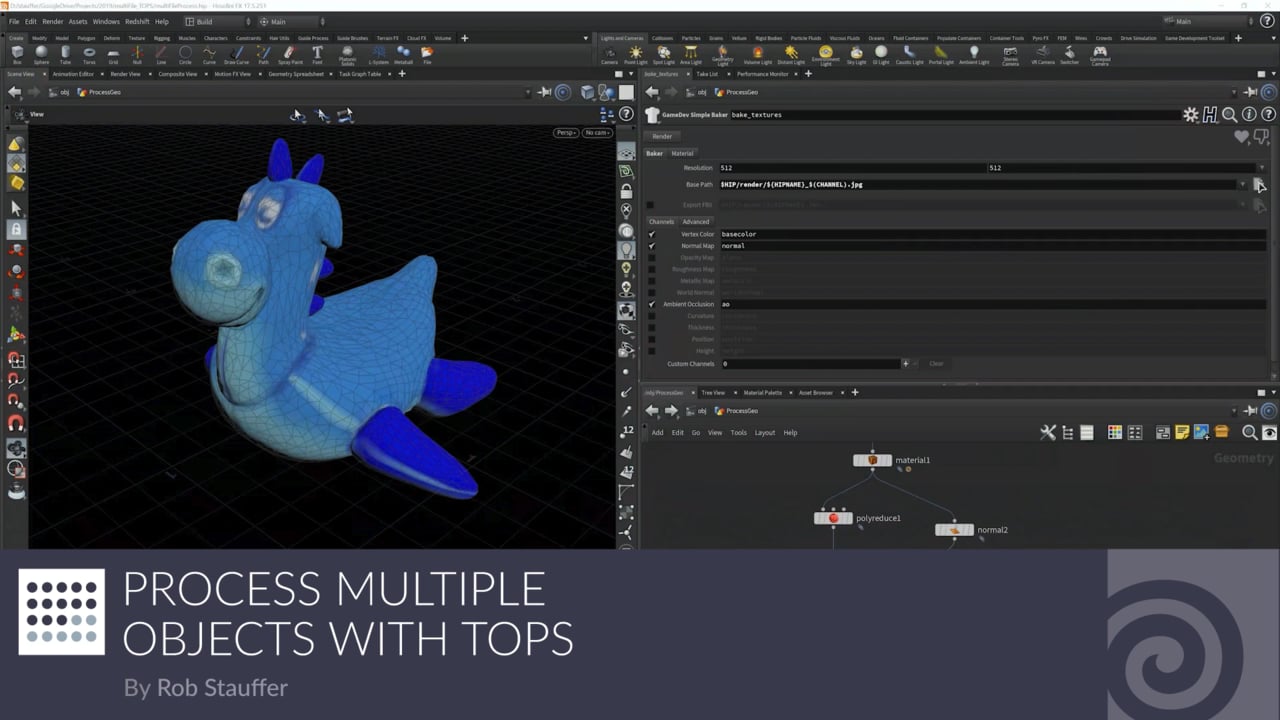Click the plus button for Custom Channels
This screenshot has height=720, width=1280.
click(905, 364)
